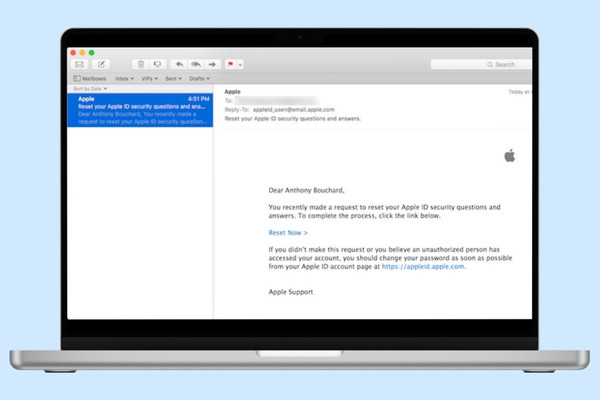The height and width of the screenshot is (400, 600).
Task: Reply to the Apple email
Action: tap(179, 64)
